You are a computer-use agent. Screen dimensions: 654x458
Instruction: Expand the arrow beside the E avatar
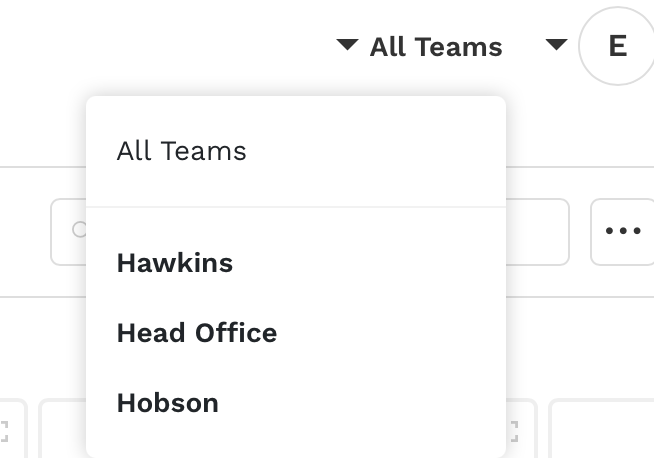tap(556, 45)
